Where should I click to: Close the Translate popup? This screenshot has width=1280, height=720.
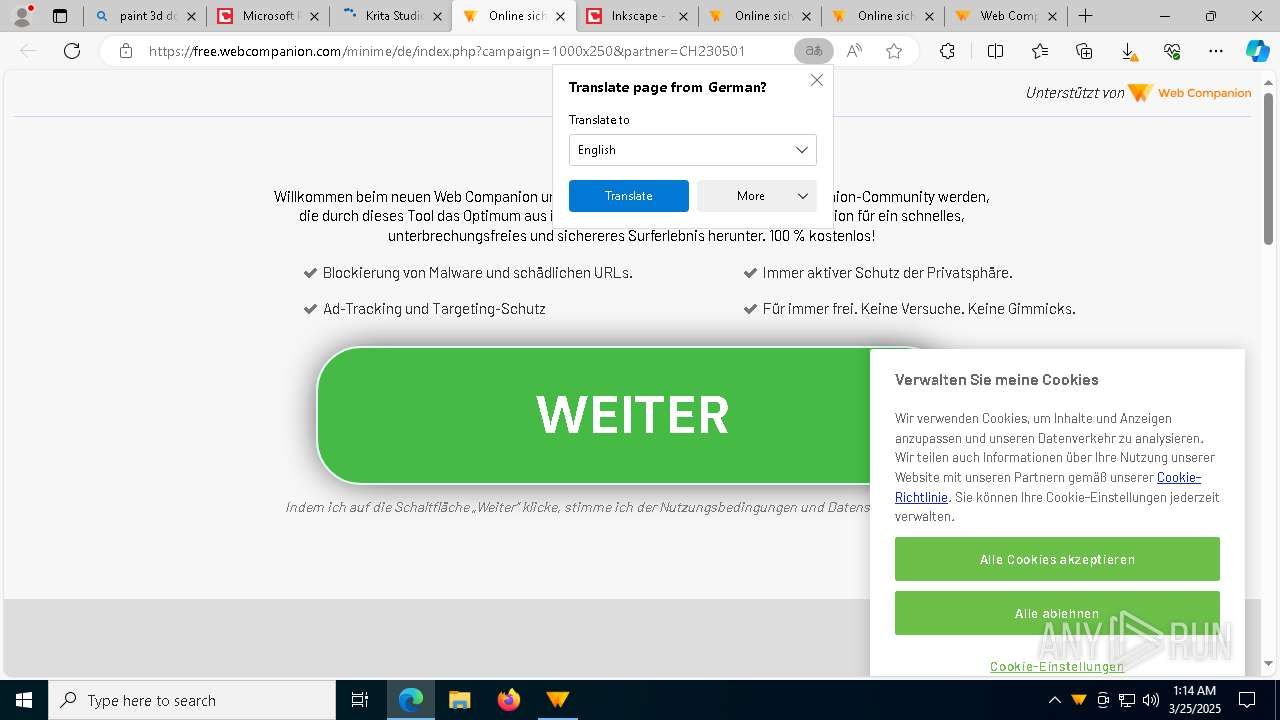[817, 80]
